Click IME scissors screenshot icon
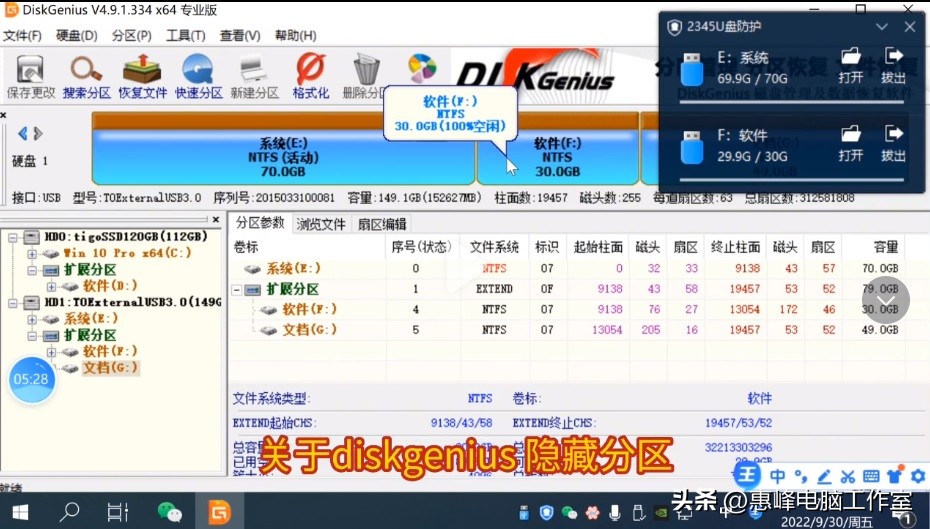The width and height of the screenshot is (930, 529). (848, 476)
